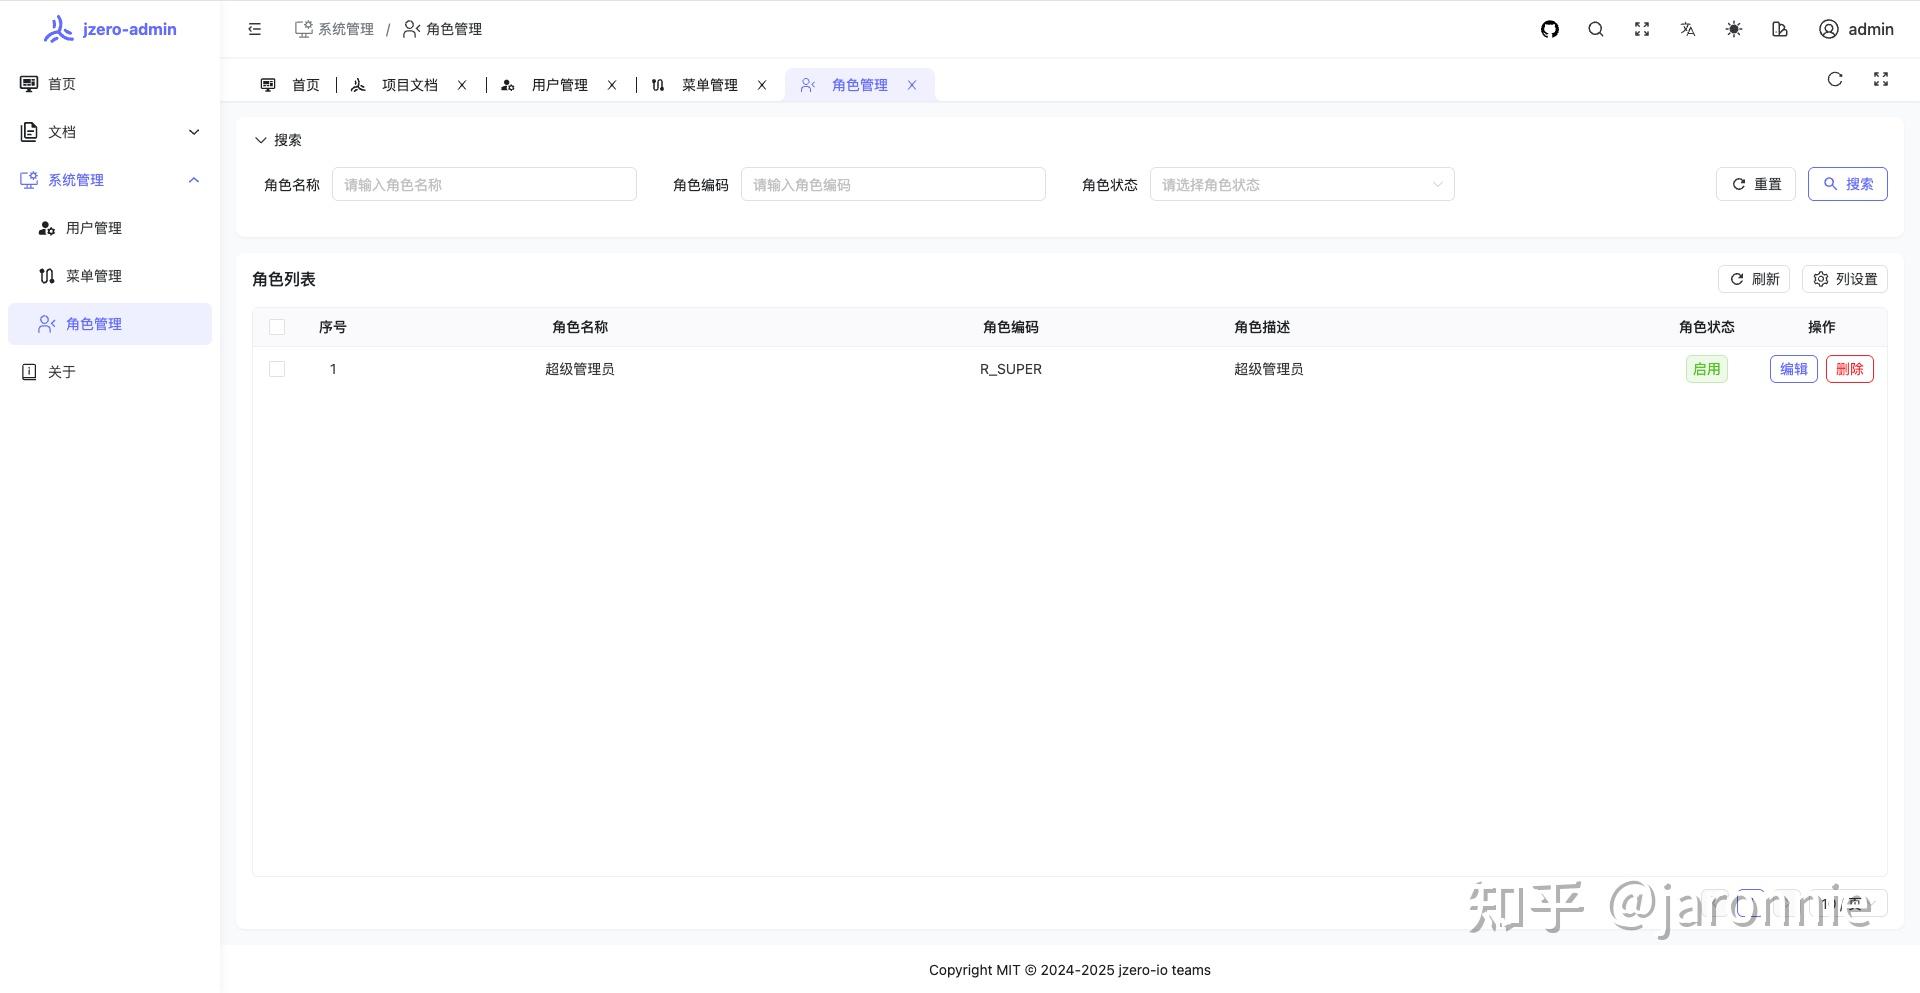The width and height of the screenshot is (1920, 993).
Task: Click the 文档 sidebar document icon
Action: point(29,132)
